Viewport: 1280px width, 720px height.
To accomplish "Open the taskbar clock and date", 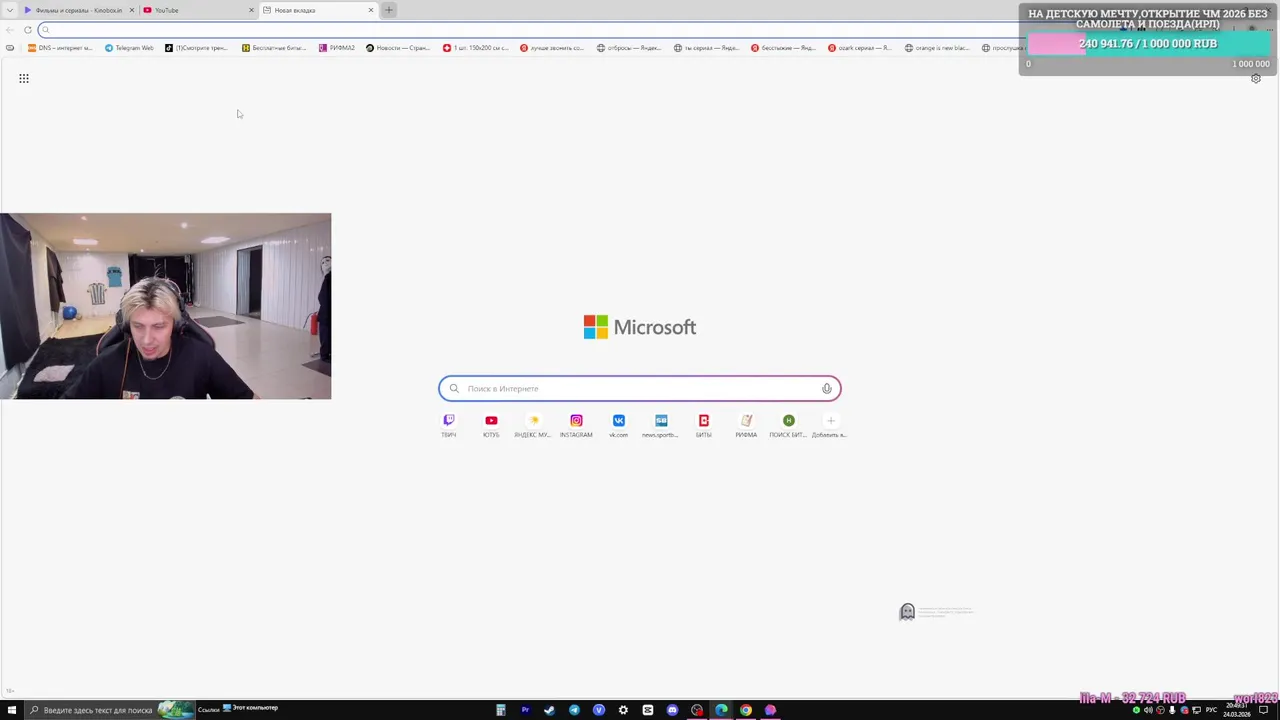I will tap(1237, 710).
